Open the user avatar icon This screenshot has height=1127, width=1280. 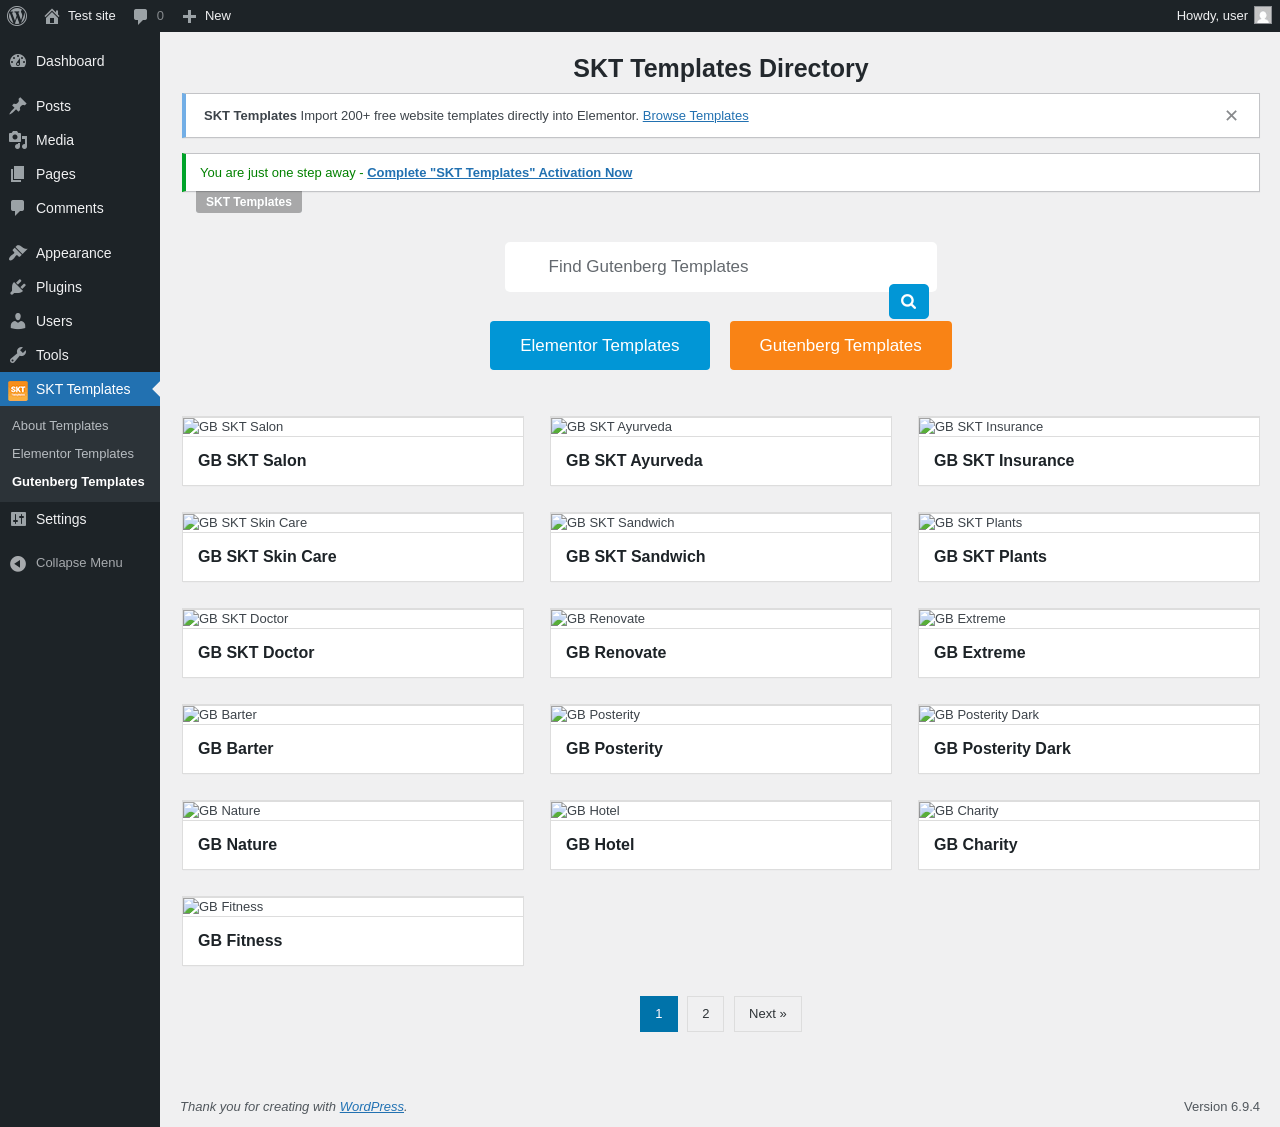pyautogui.click(x=1263, y=16)
